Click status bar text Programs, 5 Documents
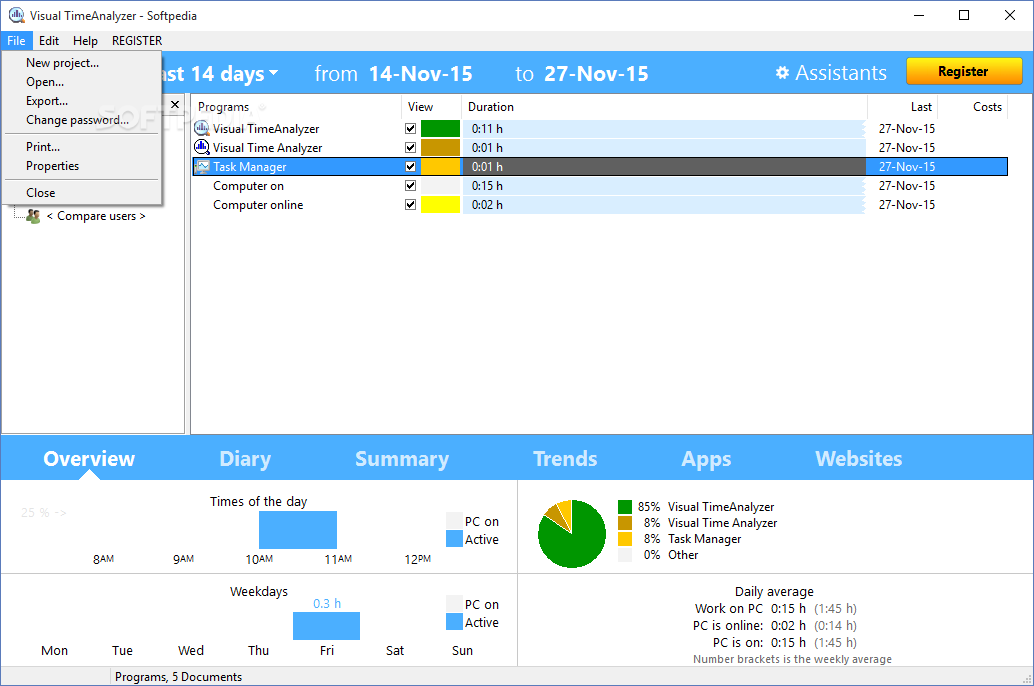This screenshot has width=1034, height=686. point(179,677)
